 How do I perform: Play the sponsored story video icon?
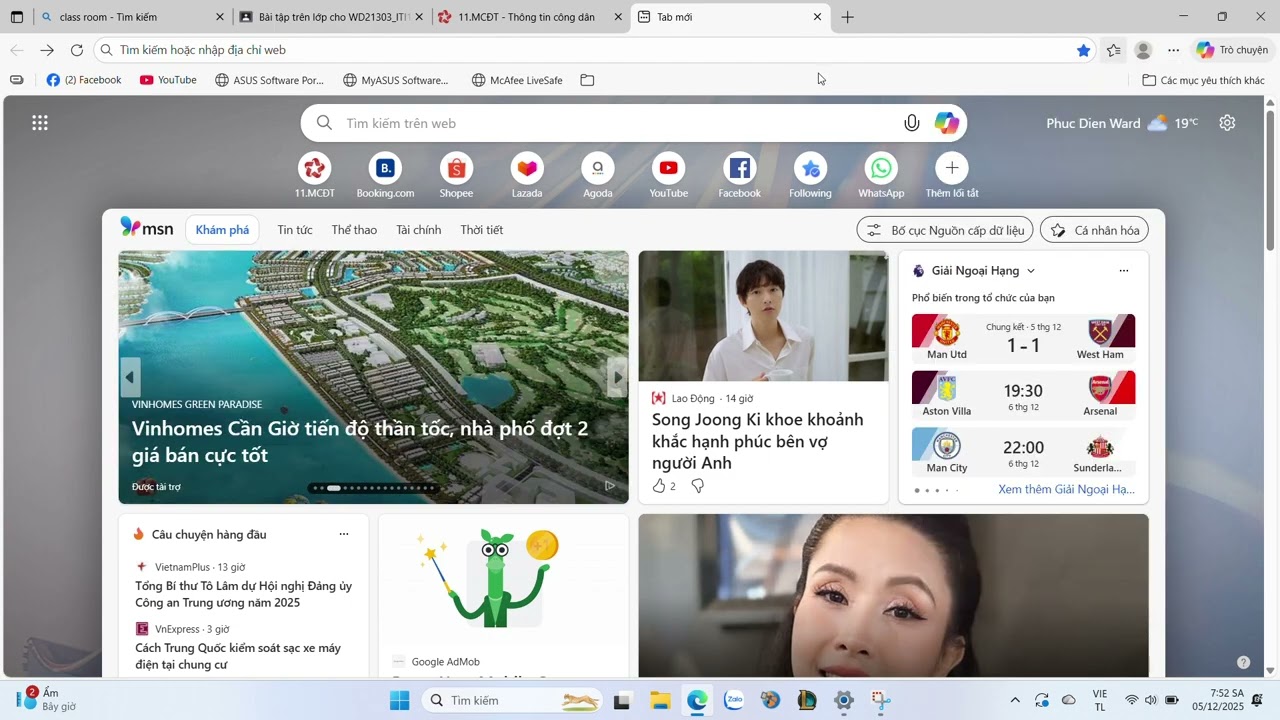click(x=610, y=486)
